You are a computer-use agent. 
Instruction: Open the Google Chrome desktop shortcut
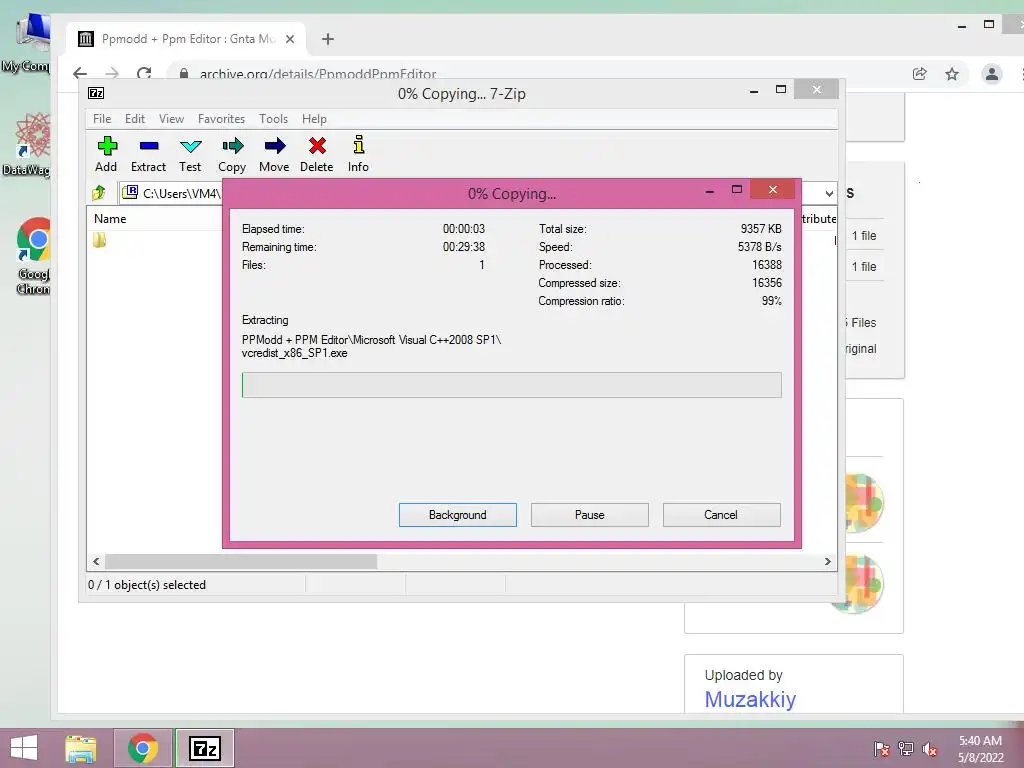[x=33, y=256]
